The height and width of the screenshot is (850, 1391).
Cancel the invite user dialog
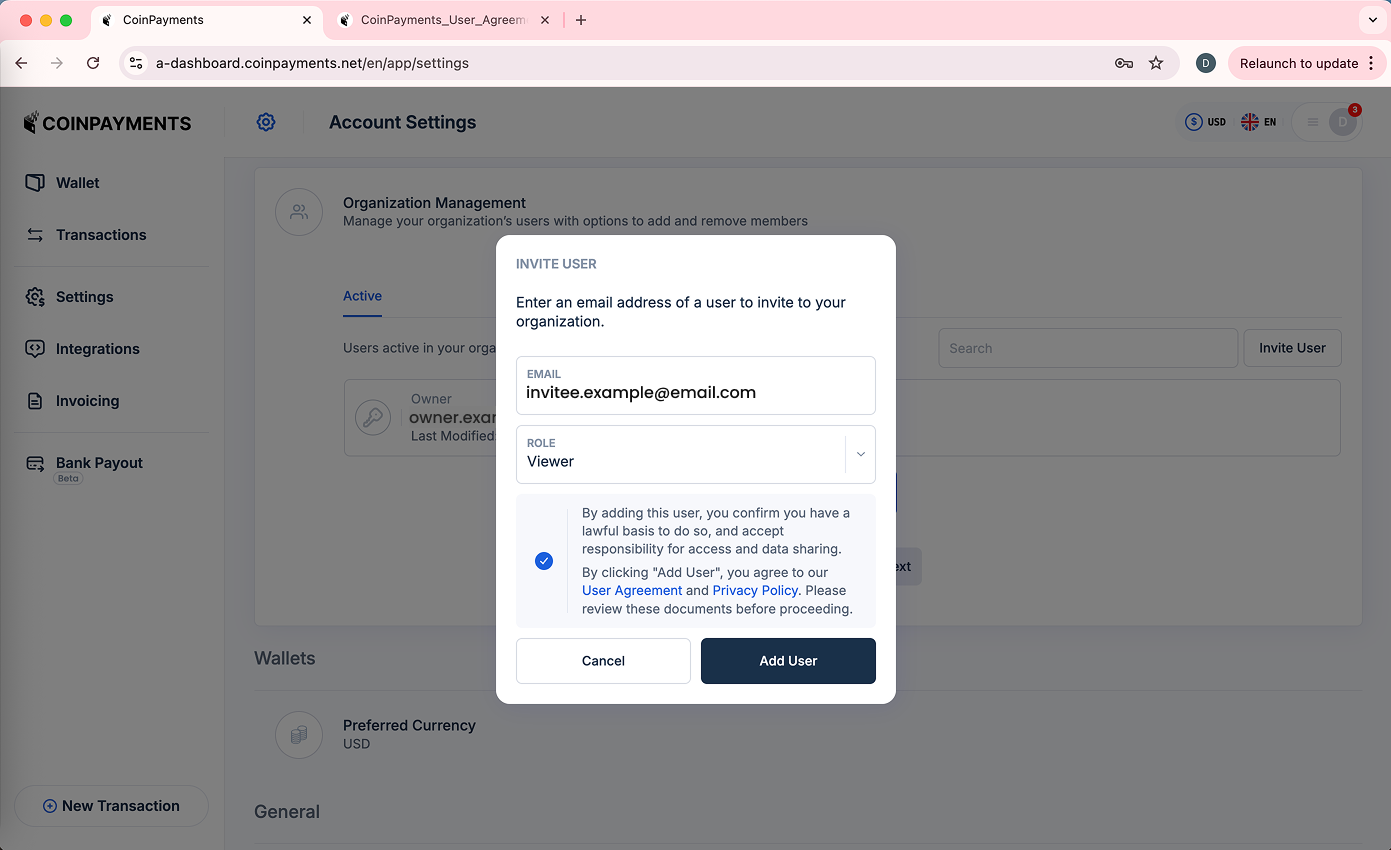coord(603,661)
